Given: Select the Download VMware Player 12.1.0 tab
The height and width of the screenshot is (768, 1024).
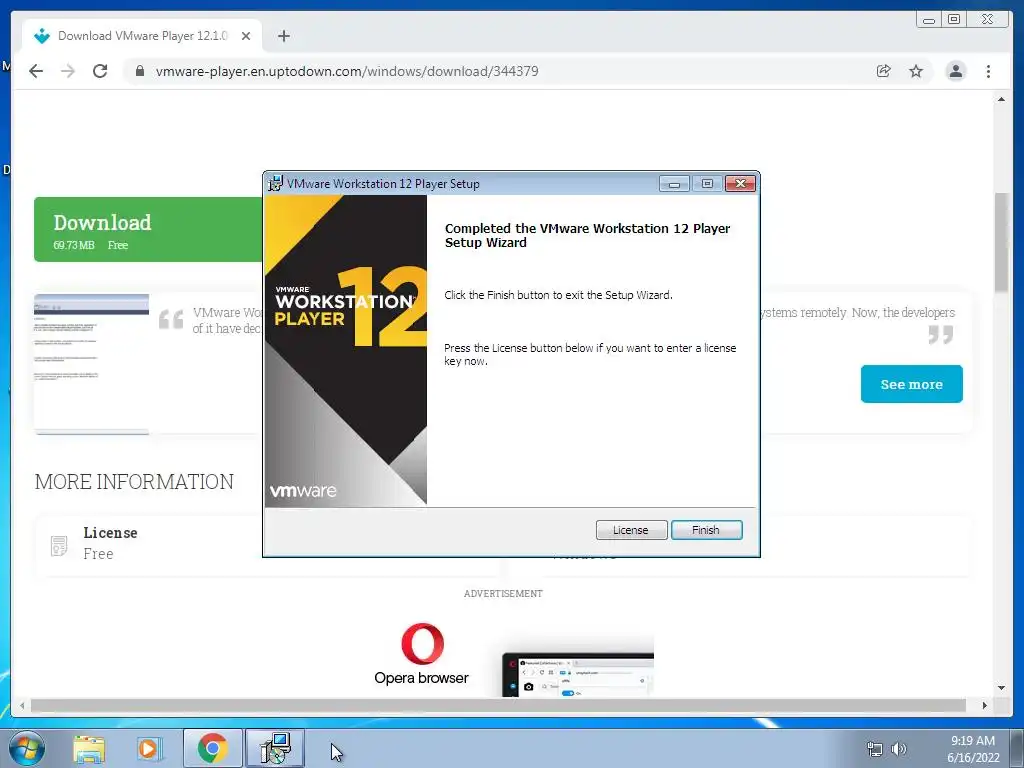Looking at the screenshot, I should [142, 36].
